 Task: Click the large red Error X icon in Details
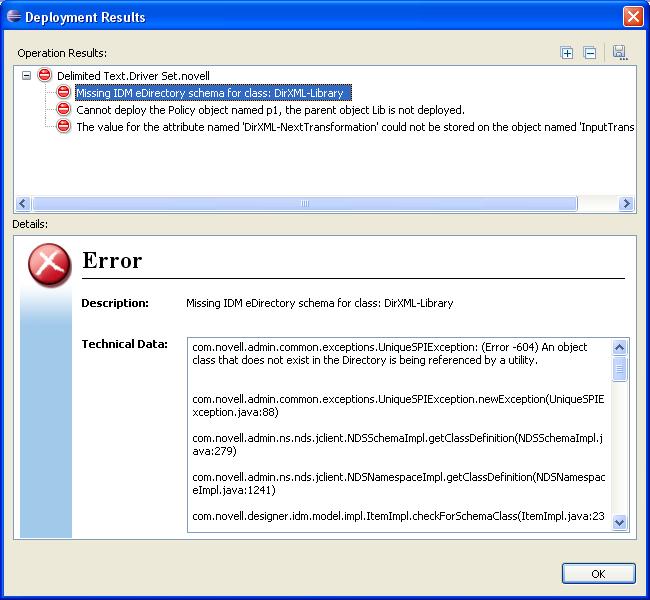pyautogui.click(x=49, y=265)
